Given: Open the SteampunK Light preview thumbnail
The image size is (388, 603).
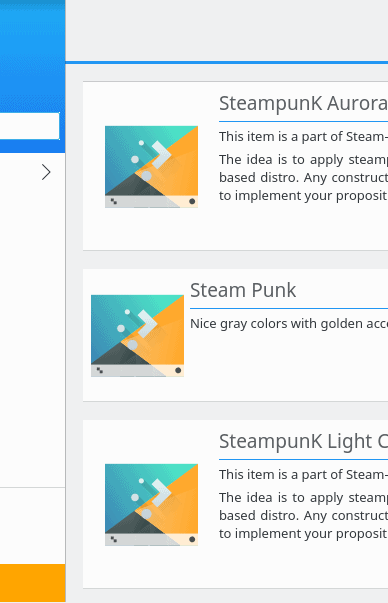Looking at the screenshot, I should [151, 505].
